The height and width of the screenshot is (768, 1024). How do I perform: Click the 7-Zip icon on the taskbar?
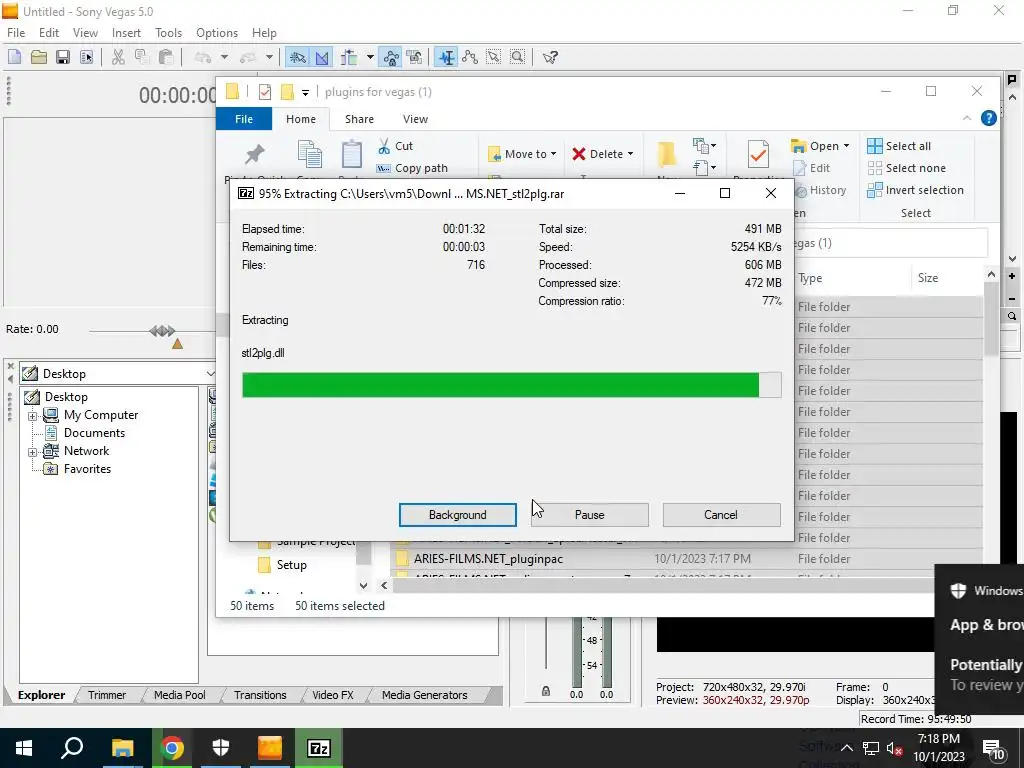coord(319,748)
